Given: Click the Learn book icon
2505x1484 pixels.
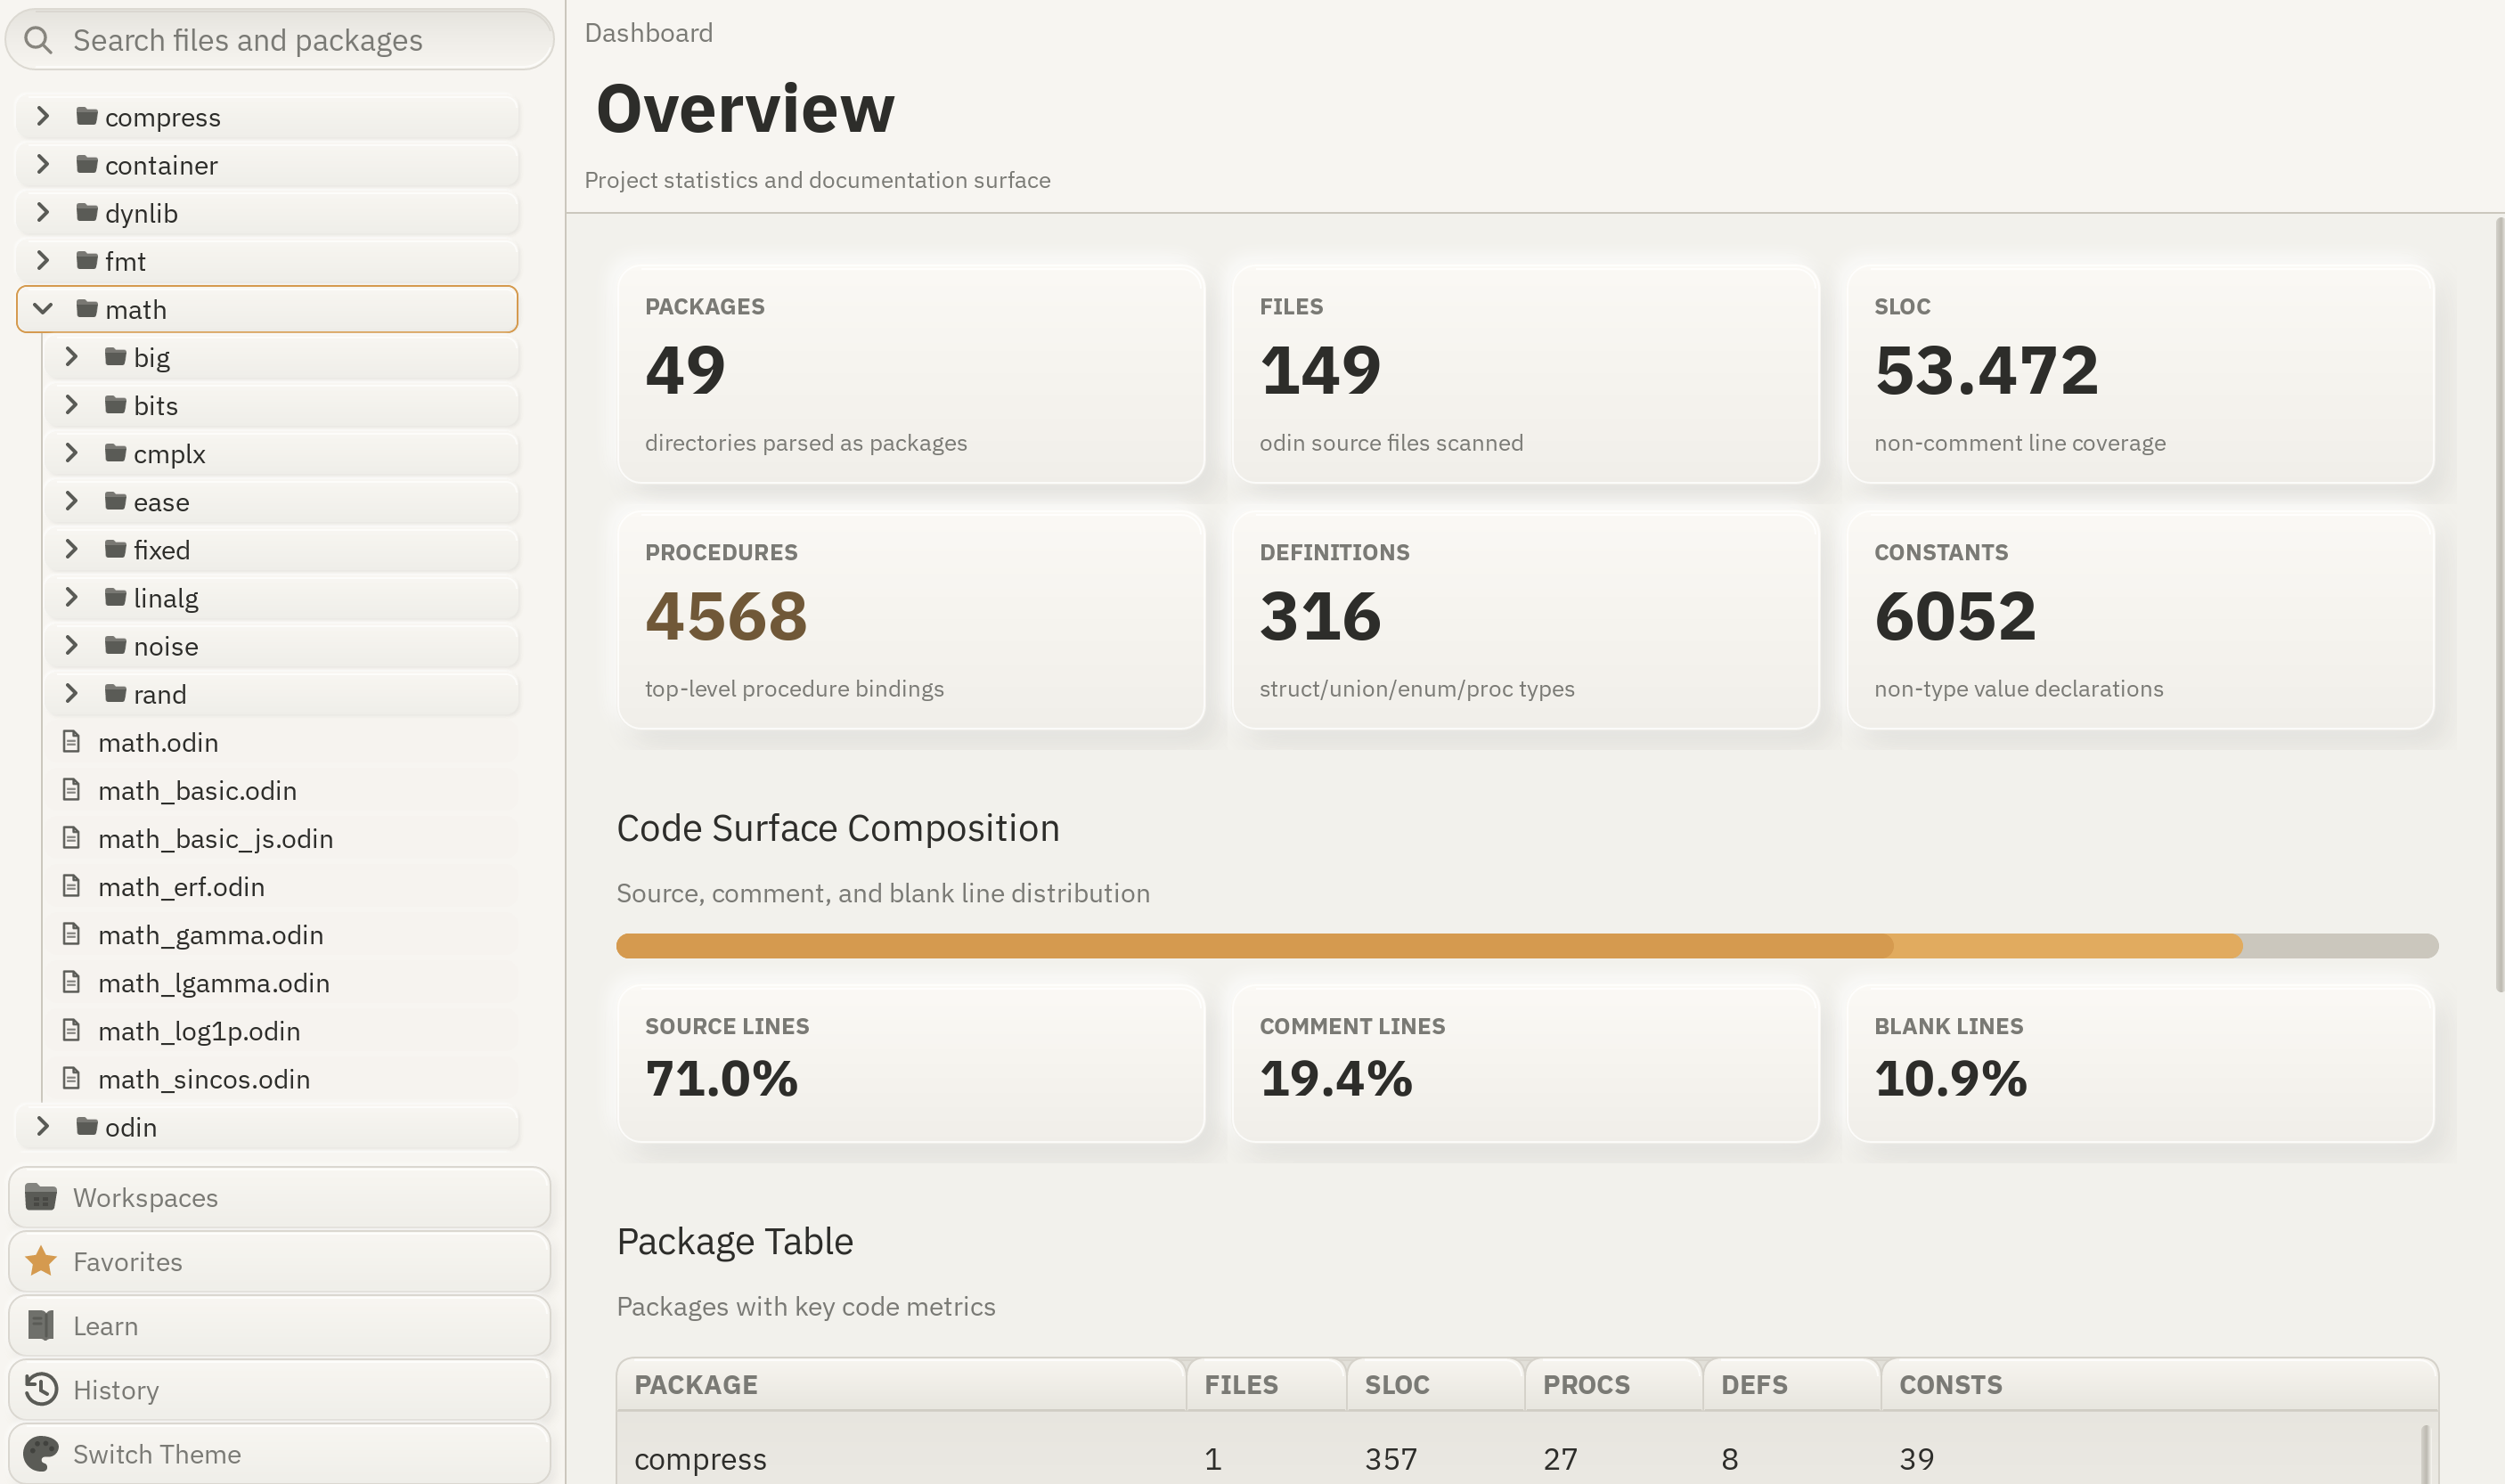Looking at the screenshot, I should (x=41, y=1325).
